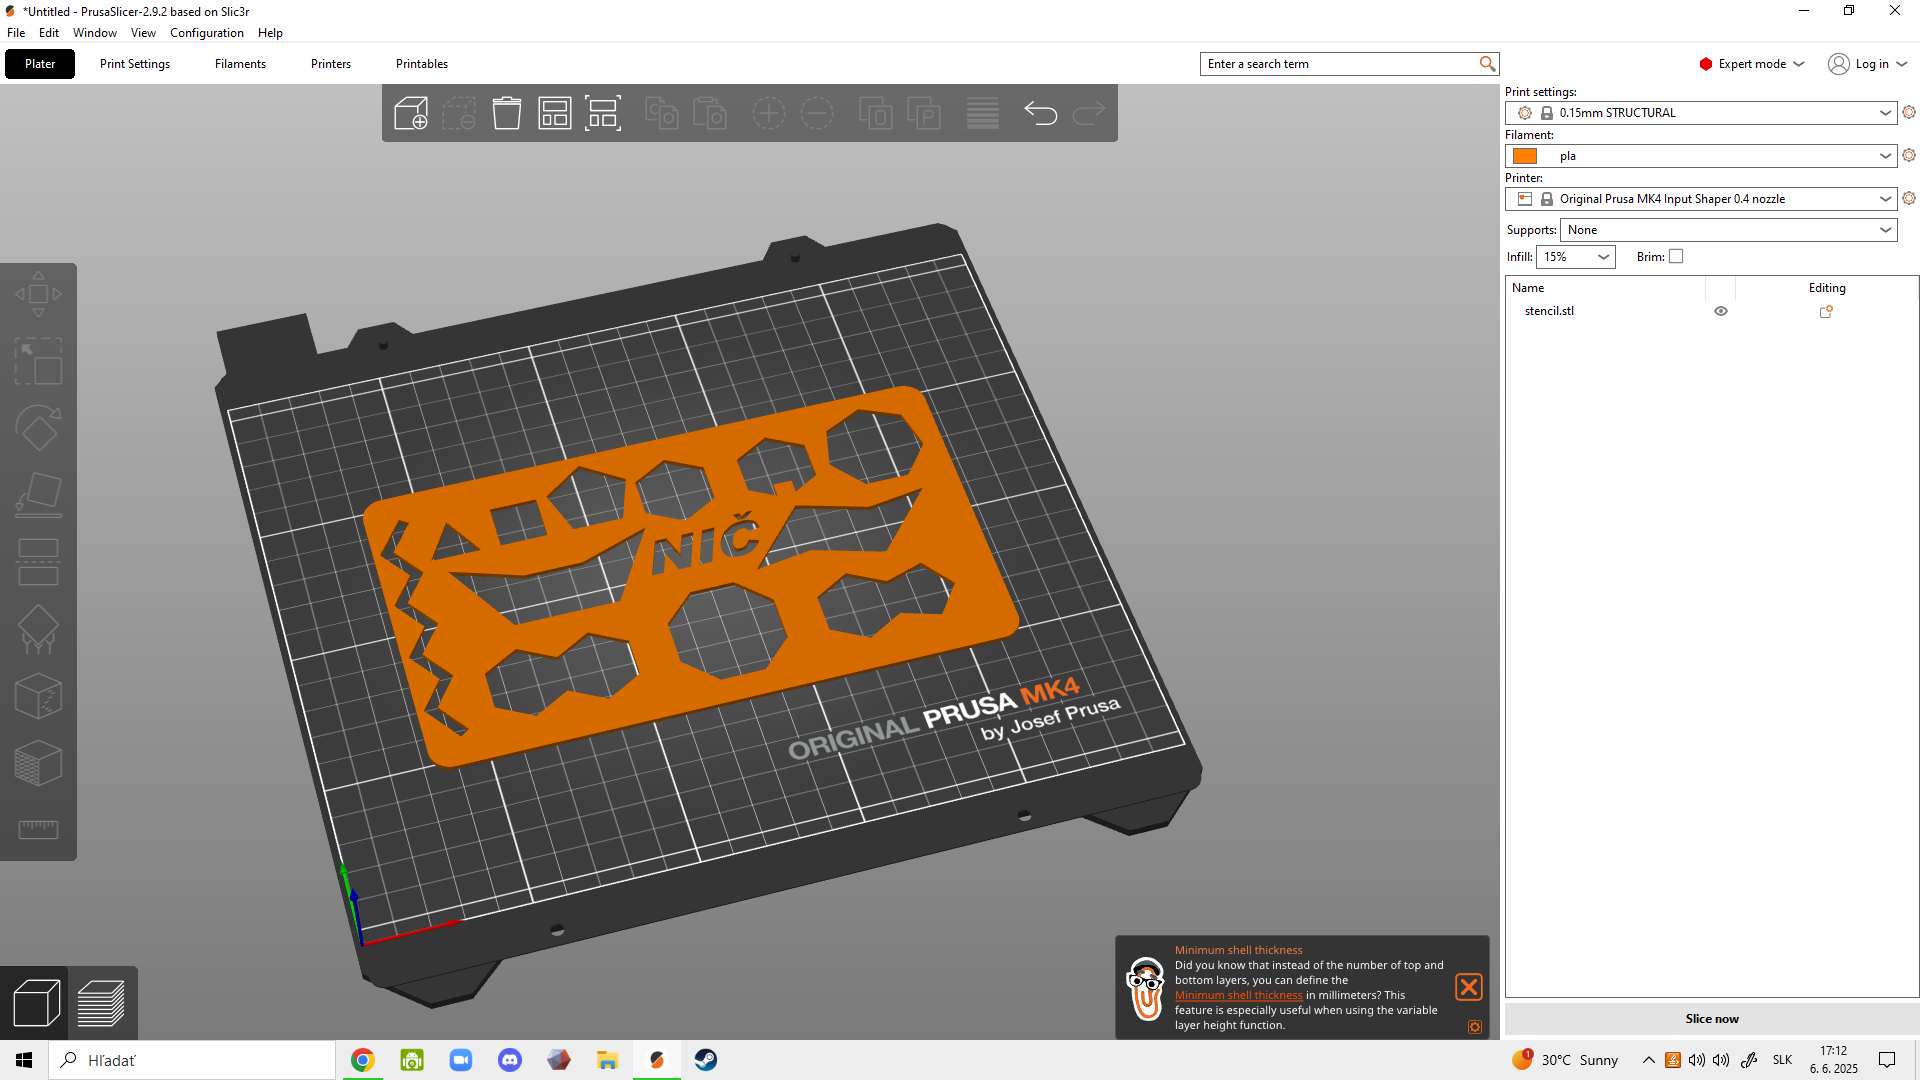Image resolution: width=1920 pixels, height=1080 pixels.
Task: Click the Plater tab
Action: click(40, 64)
